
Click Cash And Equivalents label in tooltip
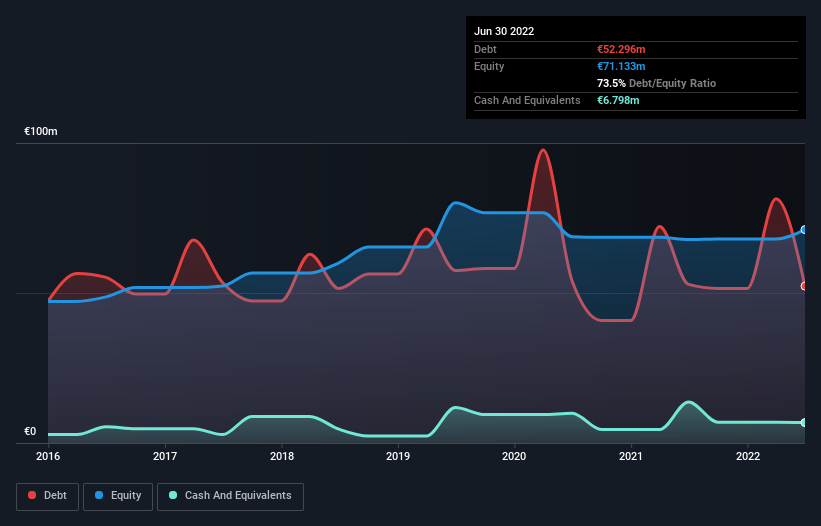527,100
